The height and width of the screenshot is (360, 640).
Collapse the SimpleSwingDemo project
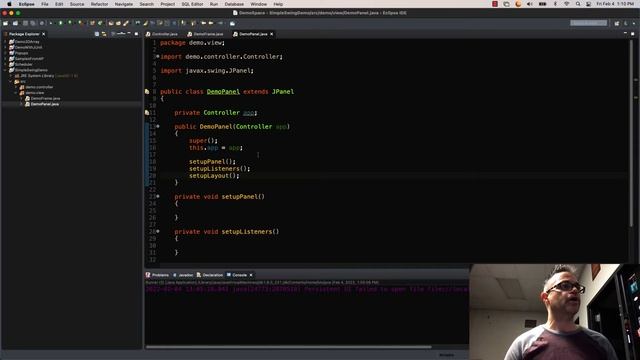[x=5, y=70]
